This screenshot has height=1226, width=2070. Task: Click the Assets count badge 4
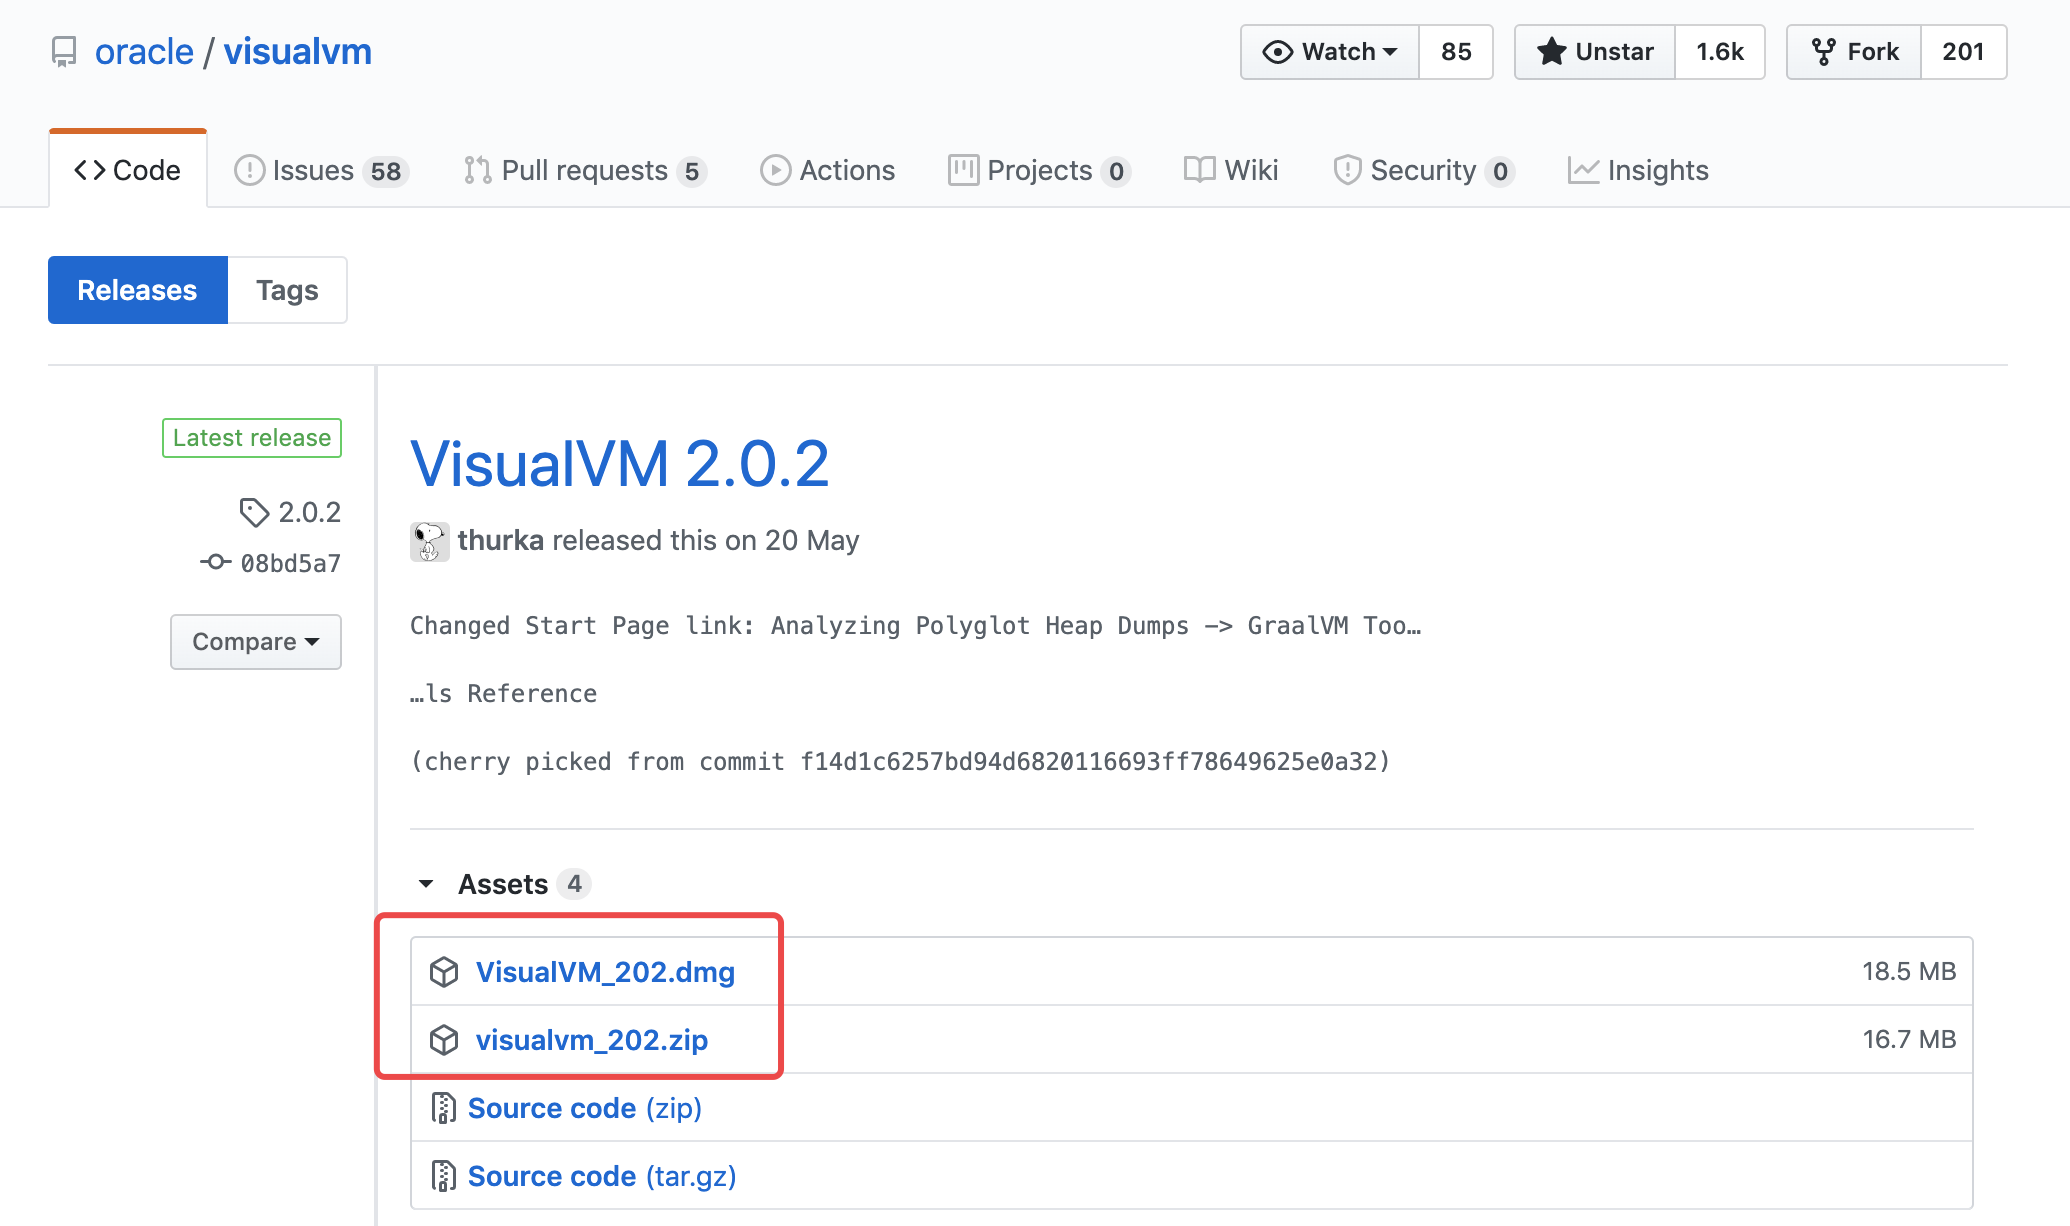(574, 884)
